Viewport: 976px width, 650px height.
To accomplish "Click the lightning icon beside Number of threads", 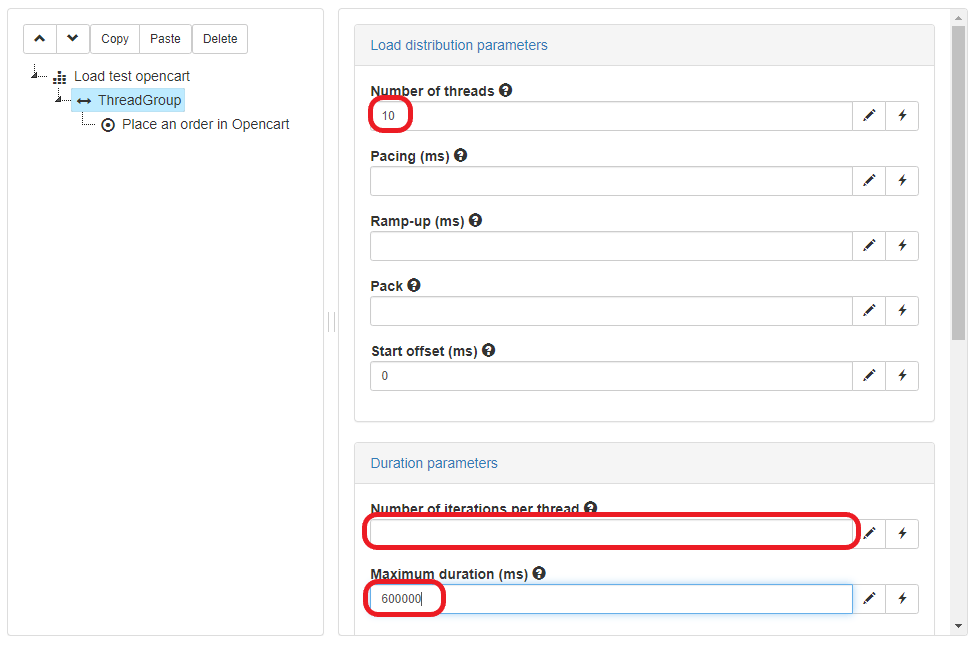I will click(902, 115).
